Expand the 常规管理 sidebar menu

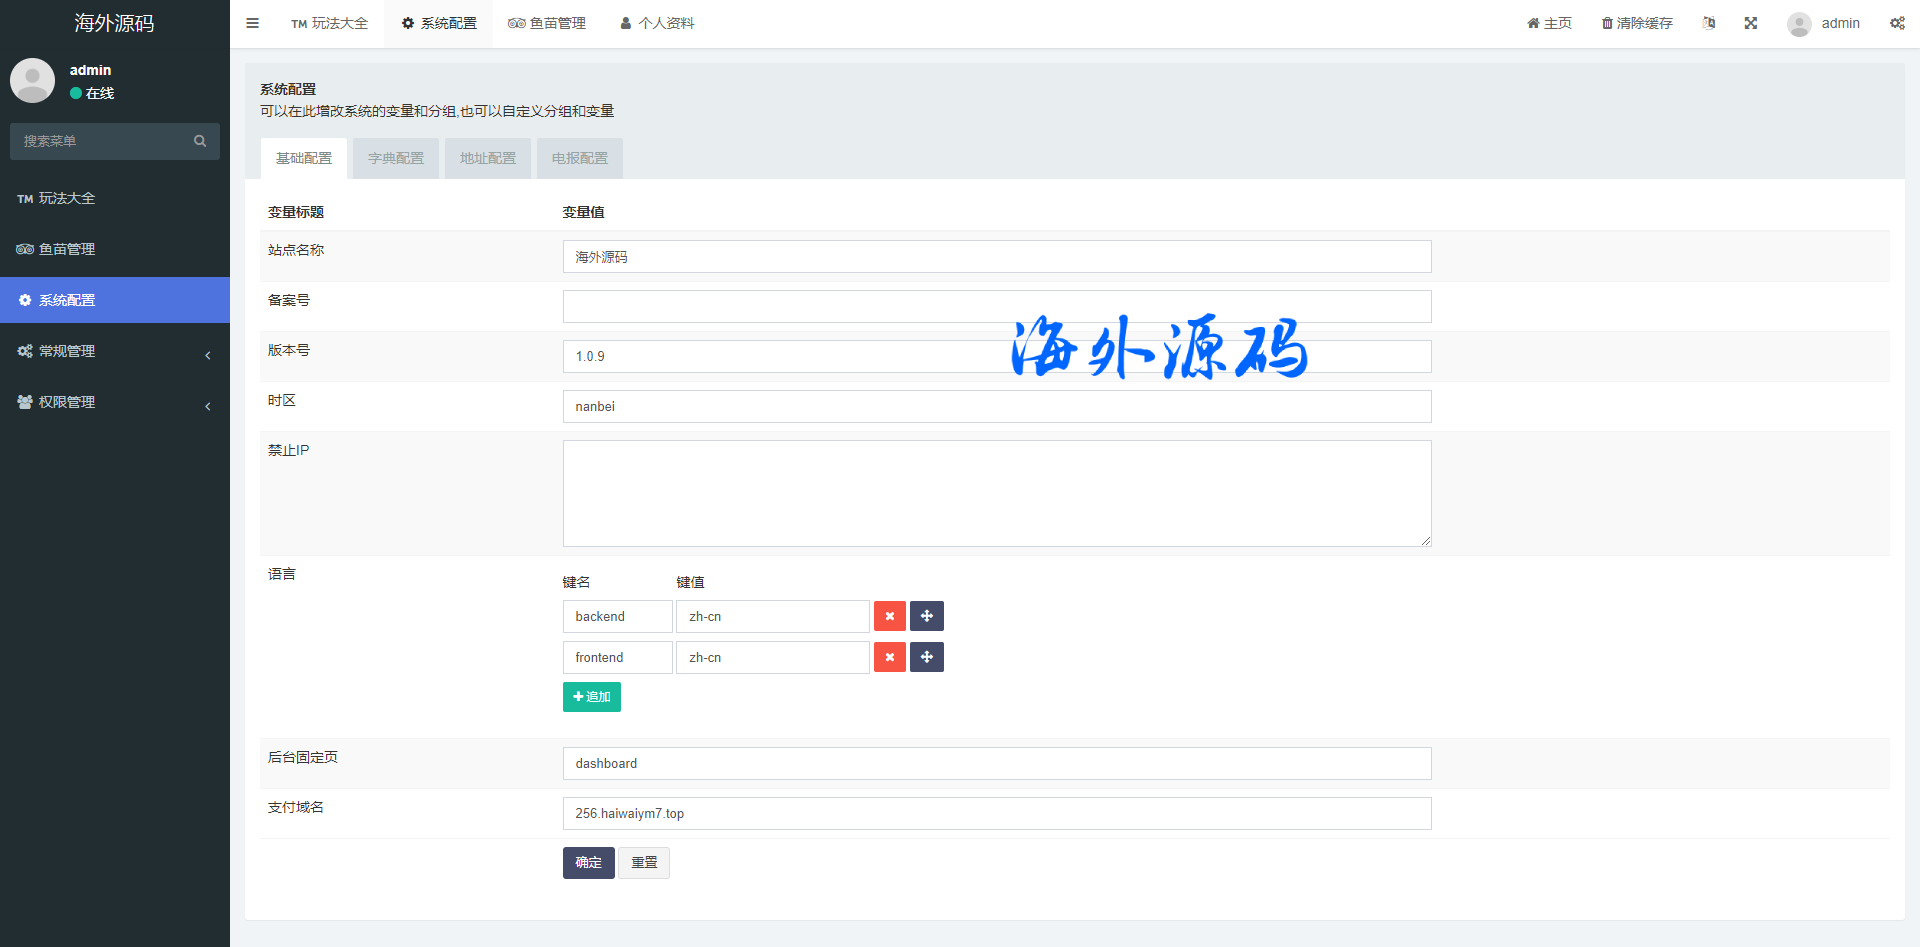pos(115,351)
